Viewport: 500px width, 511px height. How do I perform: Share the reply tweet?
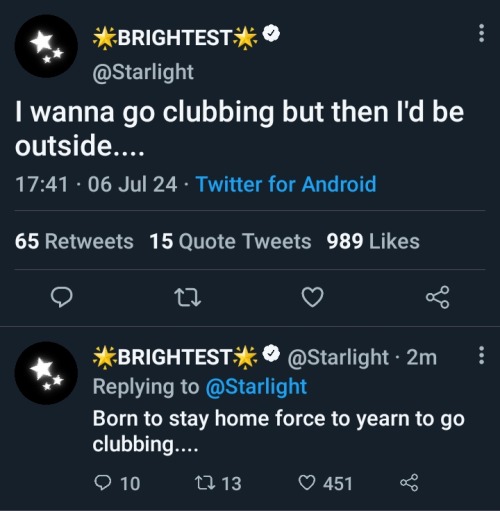pyautogui.click(x=409, y=483)
